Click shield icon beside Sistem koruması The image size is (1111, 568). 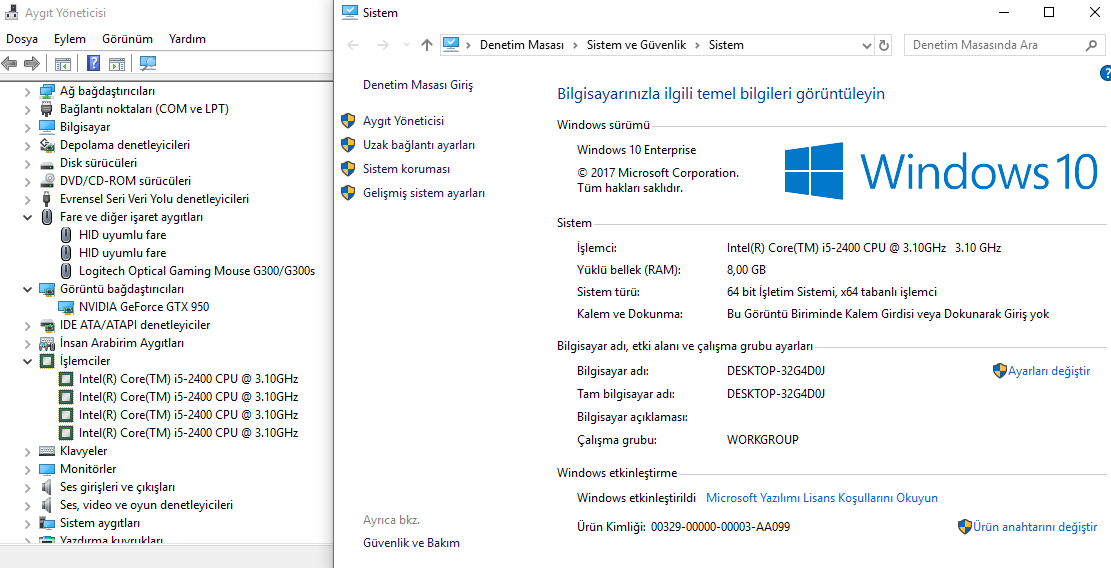tap(348, 169)
